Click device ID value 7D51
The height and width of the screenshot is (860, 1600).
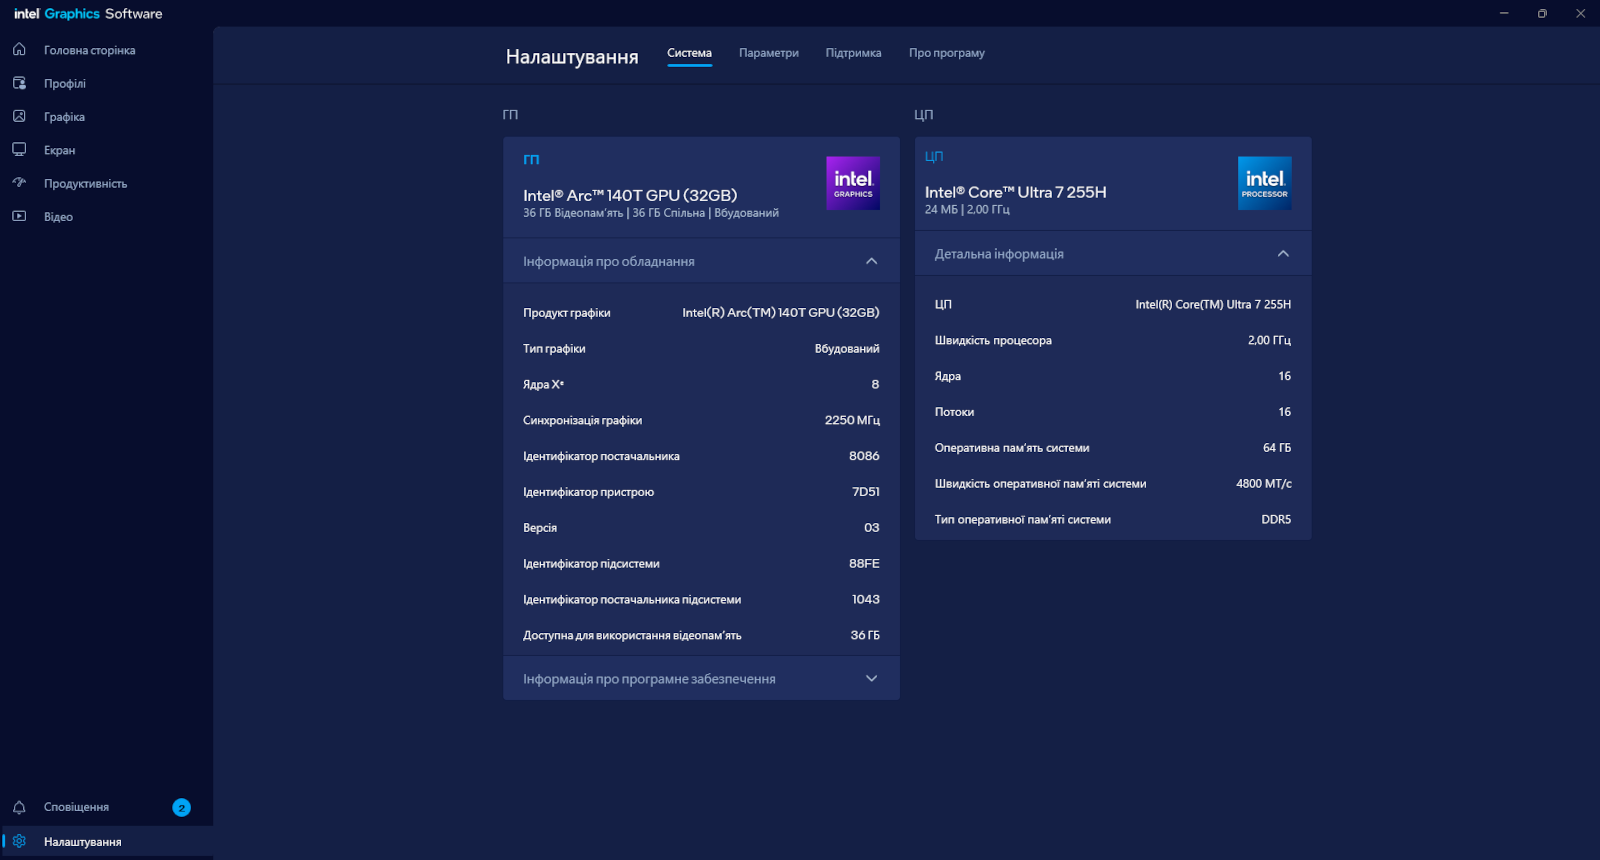click(x=866, y=492)
